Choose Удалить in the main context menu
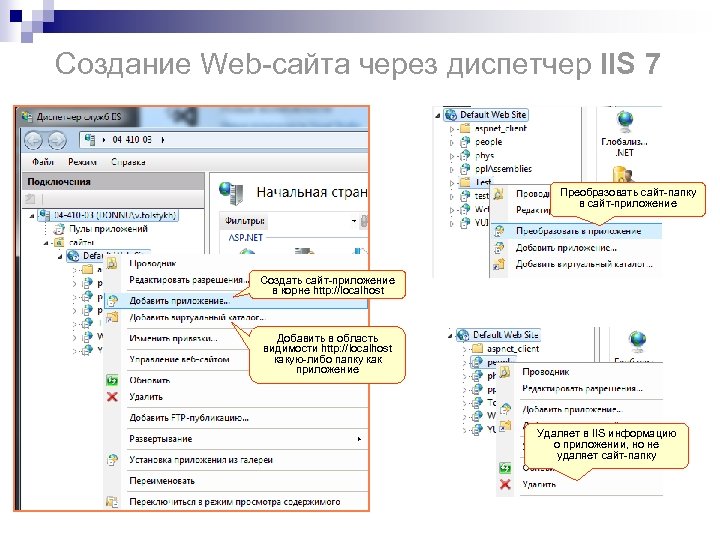The height and width of the screenshot is (540, 720). pos(146,397)
